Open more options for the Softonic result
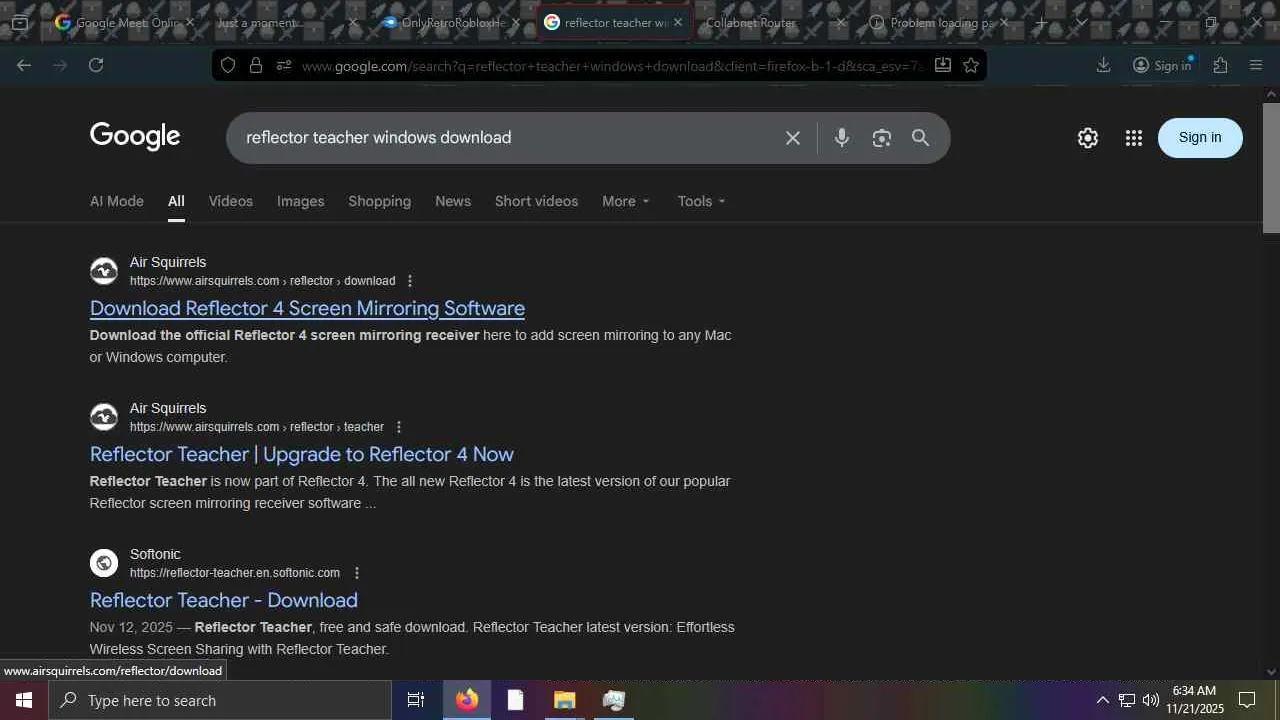1280x720 pixels. pos(356,573)
